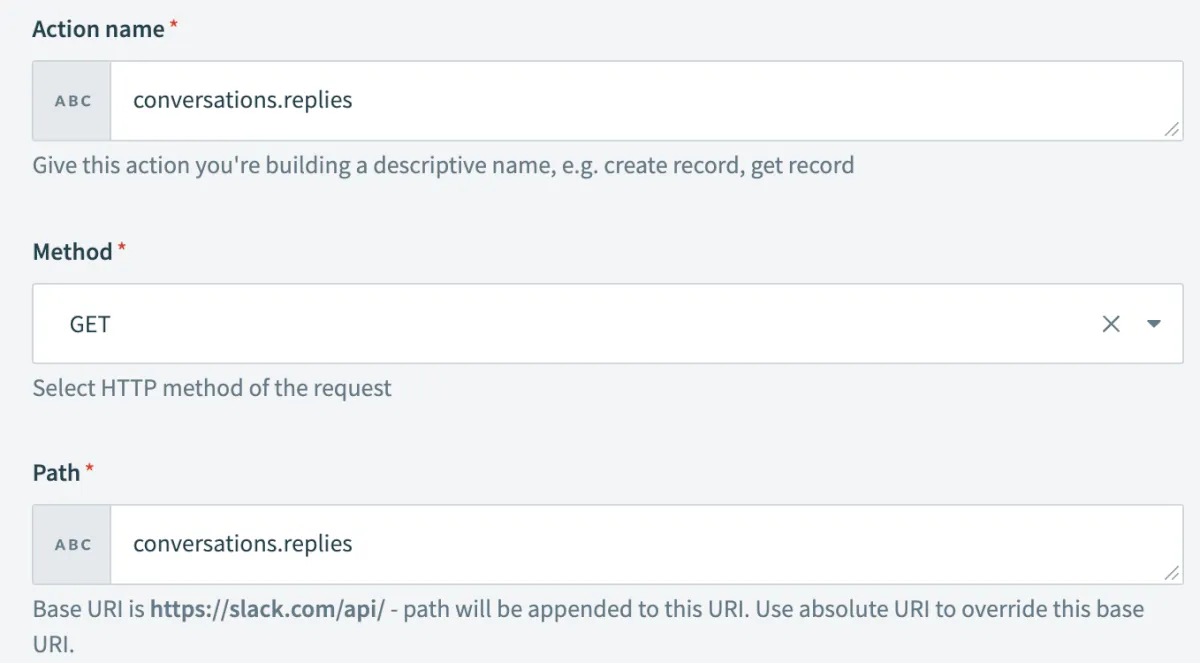Click the "Method" field label
The width and height of the screenshot is (1200, 663).
[x=72, y=252]
